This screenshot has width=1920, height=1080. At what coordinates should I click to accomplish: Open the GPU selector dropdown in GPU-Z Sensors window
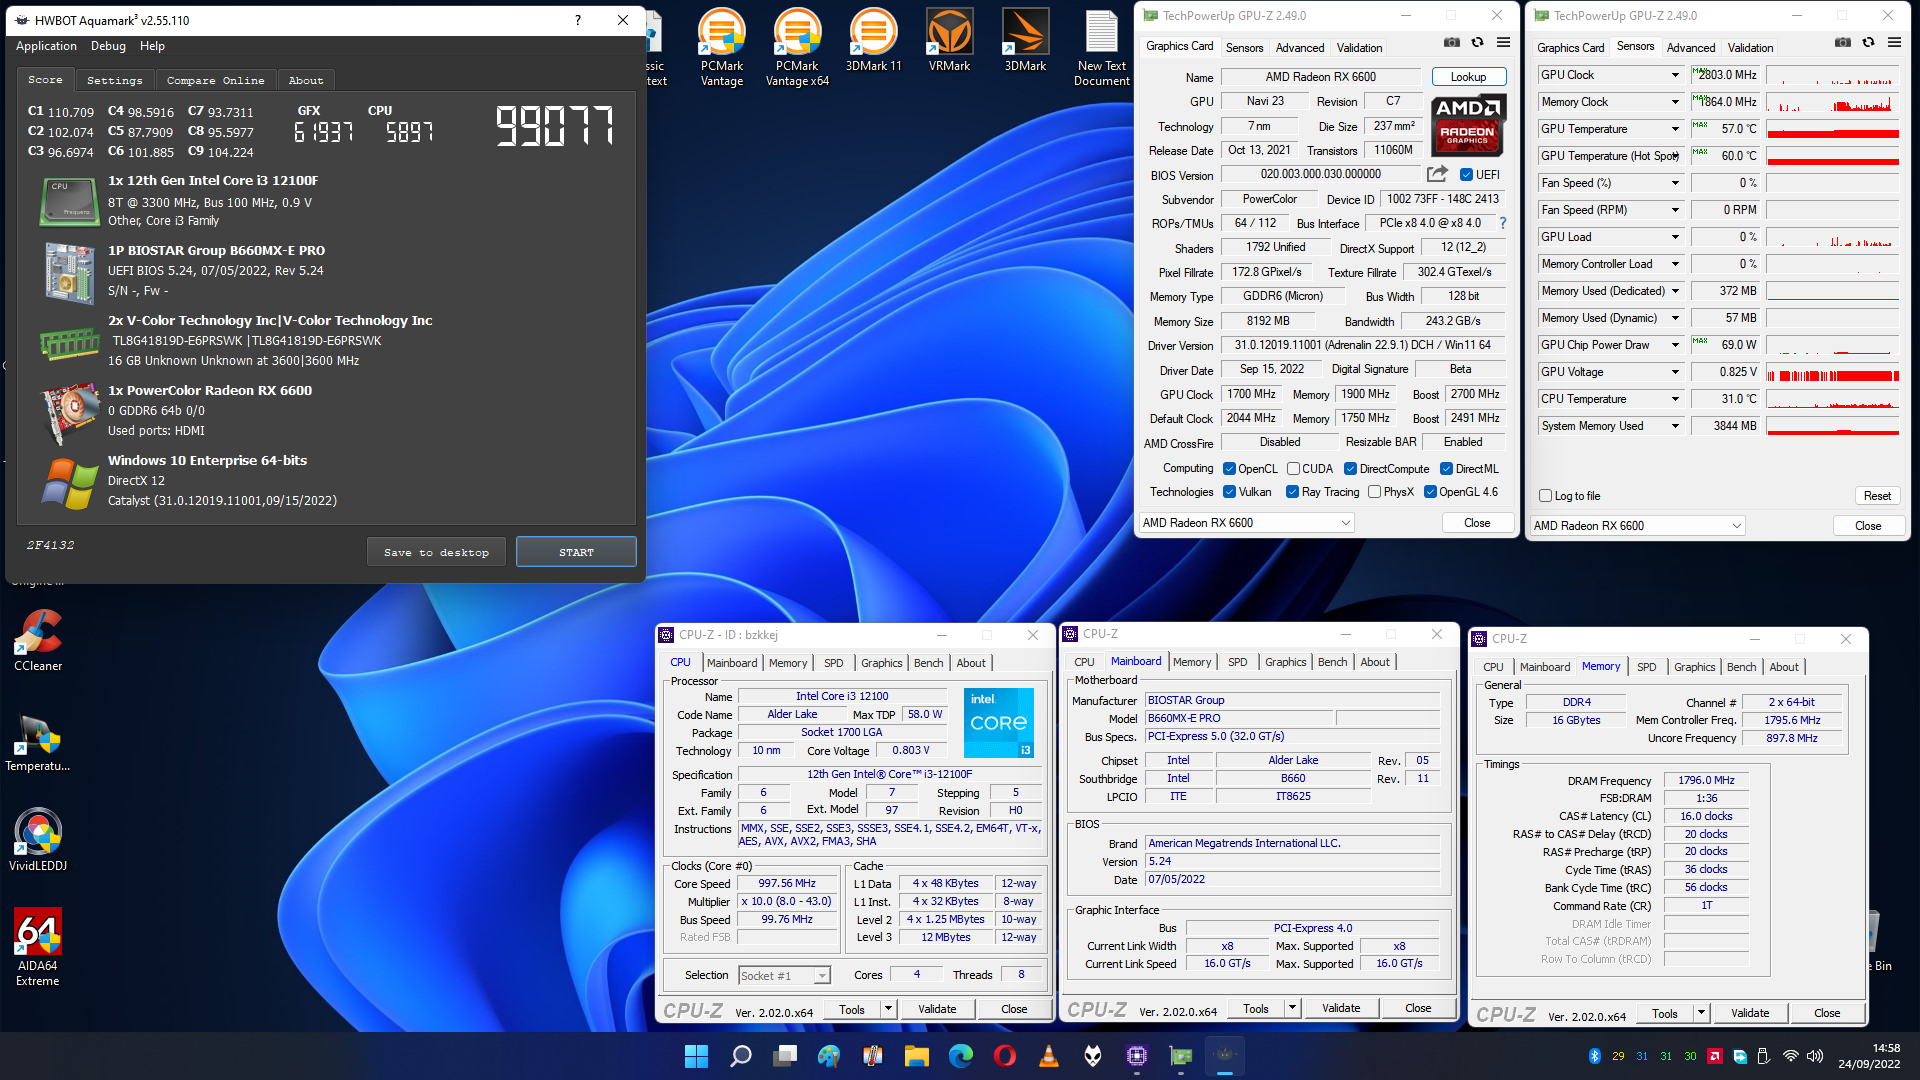pos(1637,526)
